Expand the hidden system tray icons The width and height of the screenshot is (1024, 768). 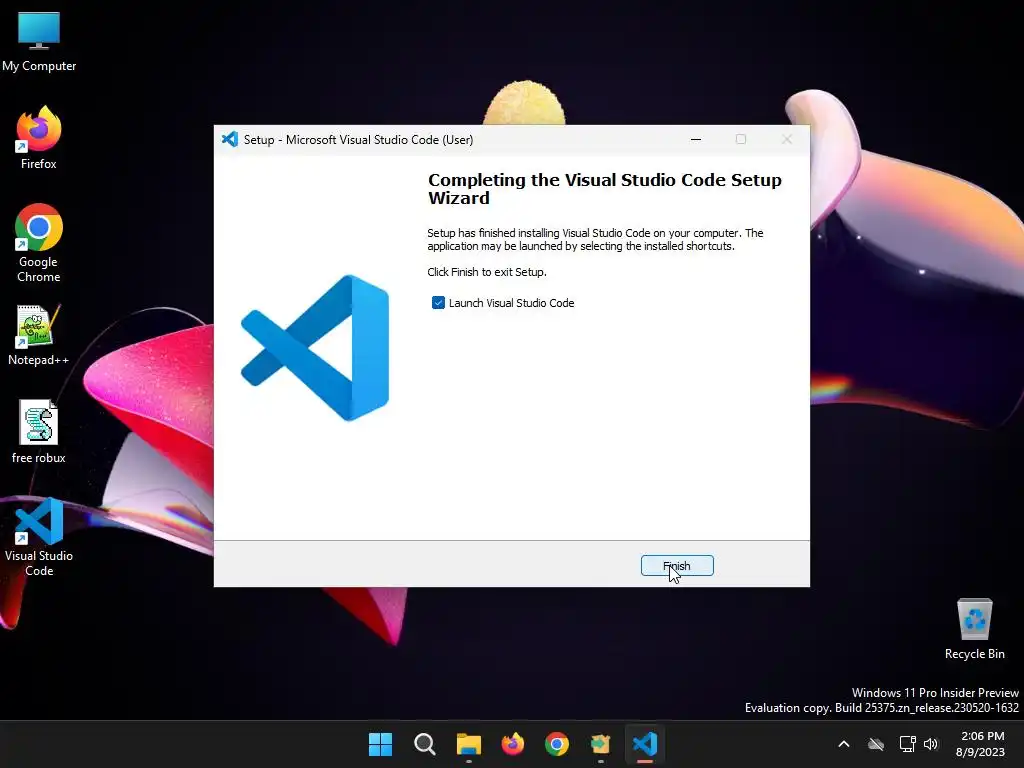click(844, 744)
